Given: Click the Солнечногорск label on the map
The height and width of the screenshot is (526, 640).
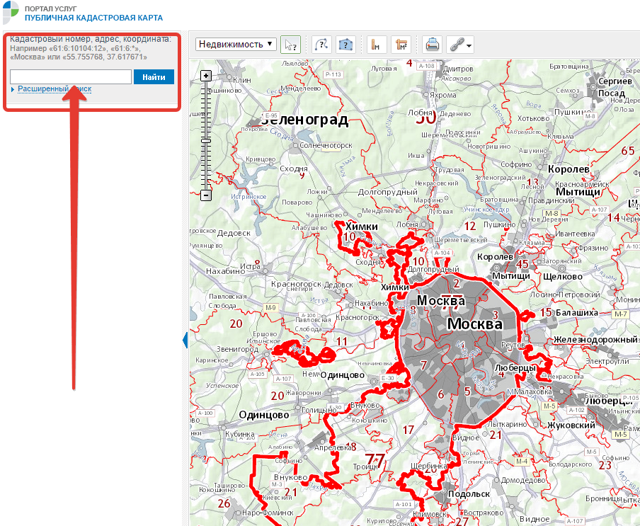Looking at the screenshot, I should click(x=326, y=145).
